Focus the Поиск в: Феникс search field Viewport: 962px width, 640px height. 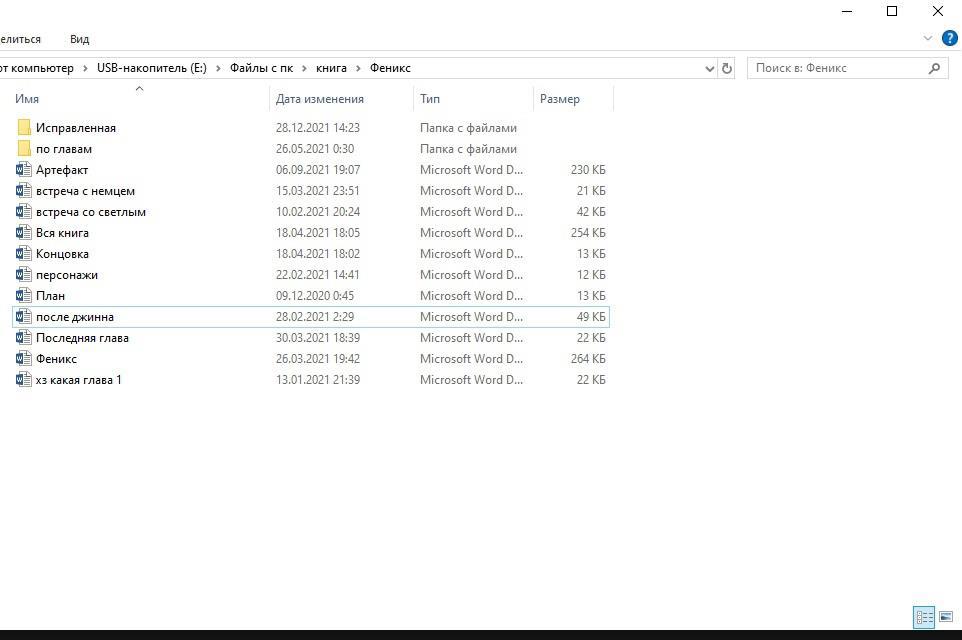pos(835,68)
